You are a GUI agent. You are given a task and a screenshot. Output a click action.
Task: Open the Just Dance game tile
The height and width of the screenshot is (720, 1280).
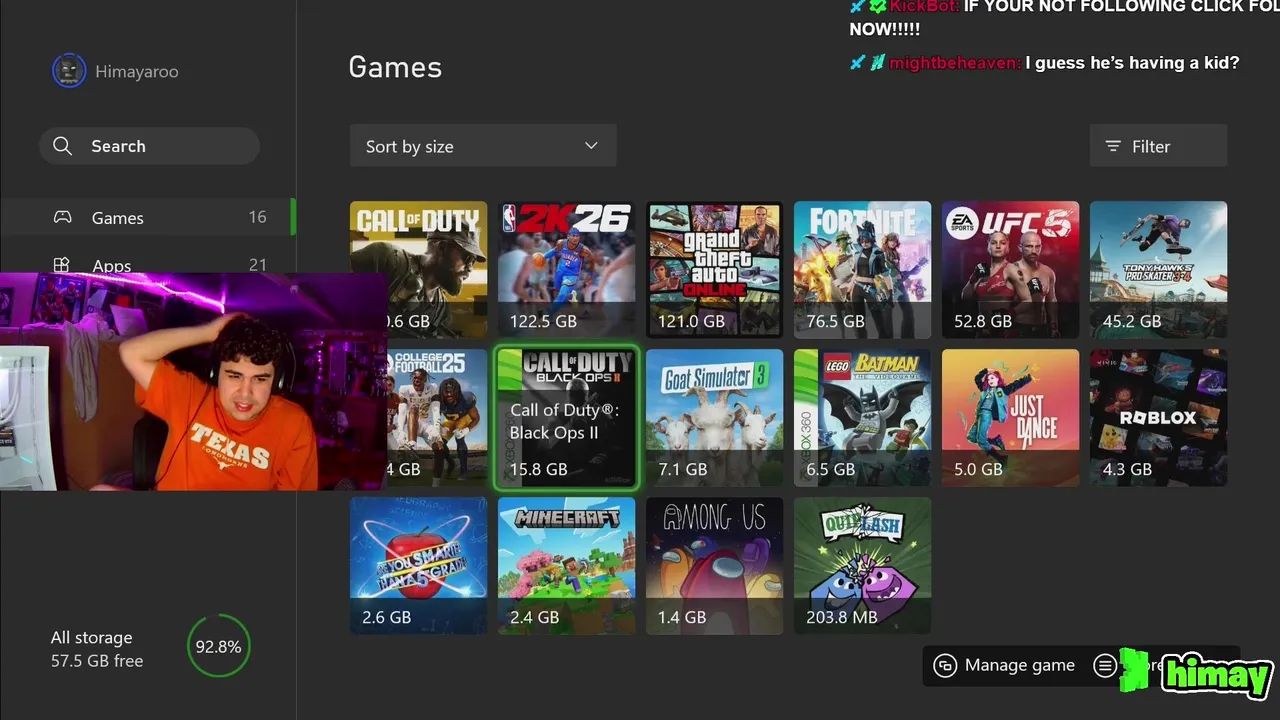tap(1010, 417)
